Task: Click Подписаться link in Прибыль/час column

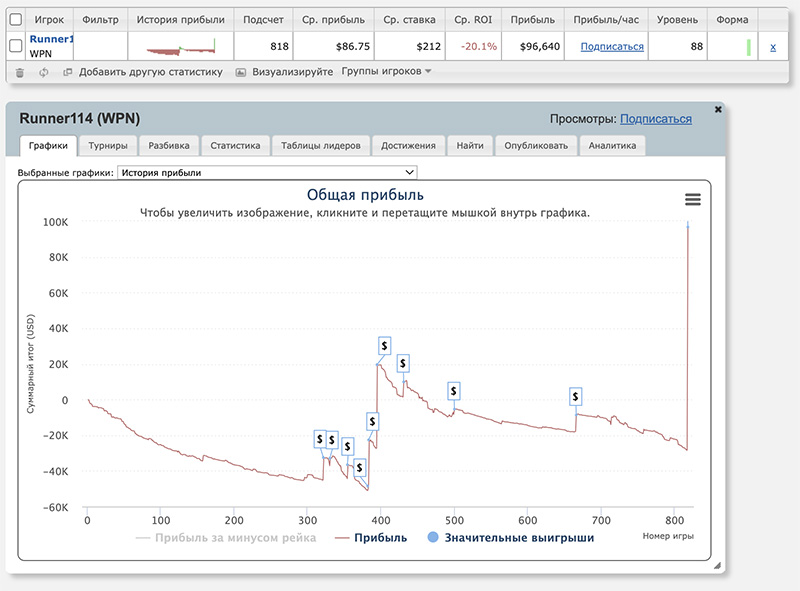Action: coord(612,46)
